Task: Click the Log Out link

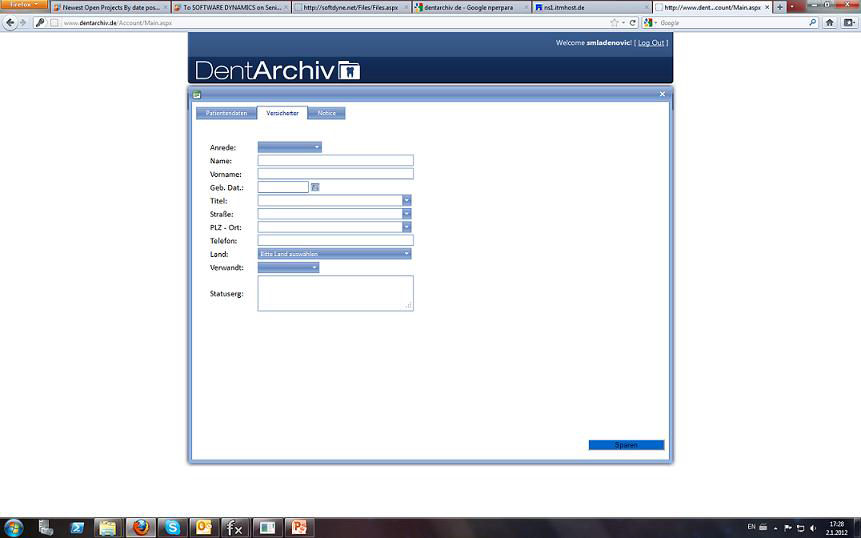Action: (651, 43)
